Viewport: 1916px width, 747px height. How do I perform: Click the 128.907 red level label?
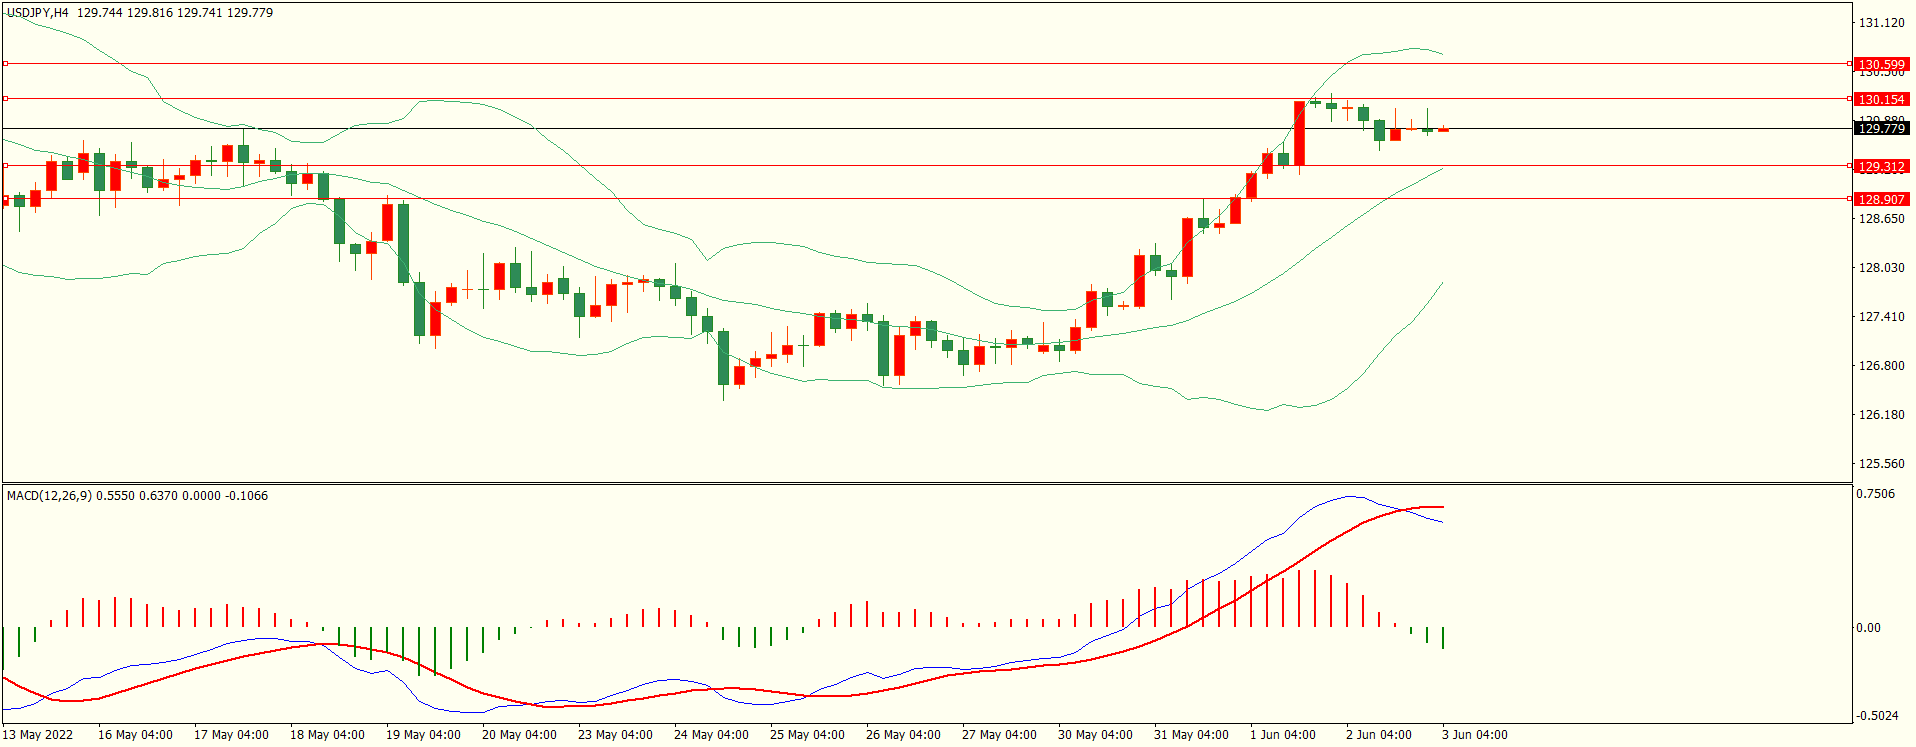1881,199
